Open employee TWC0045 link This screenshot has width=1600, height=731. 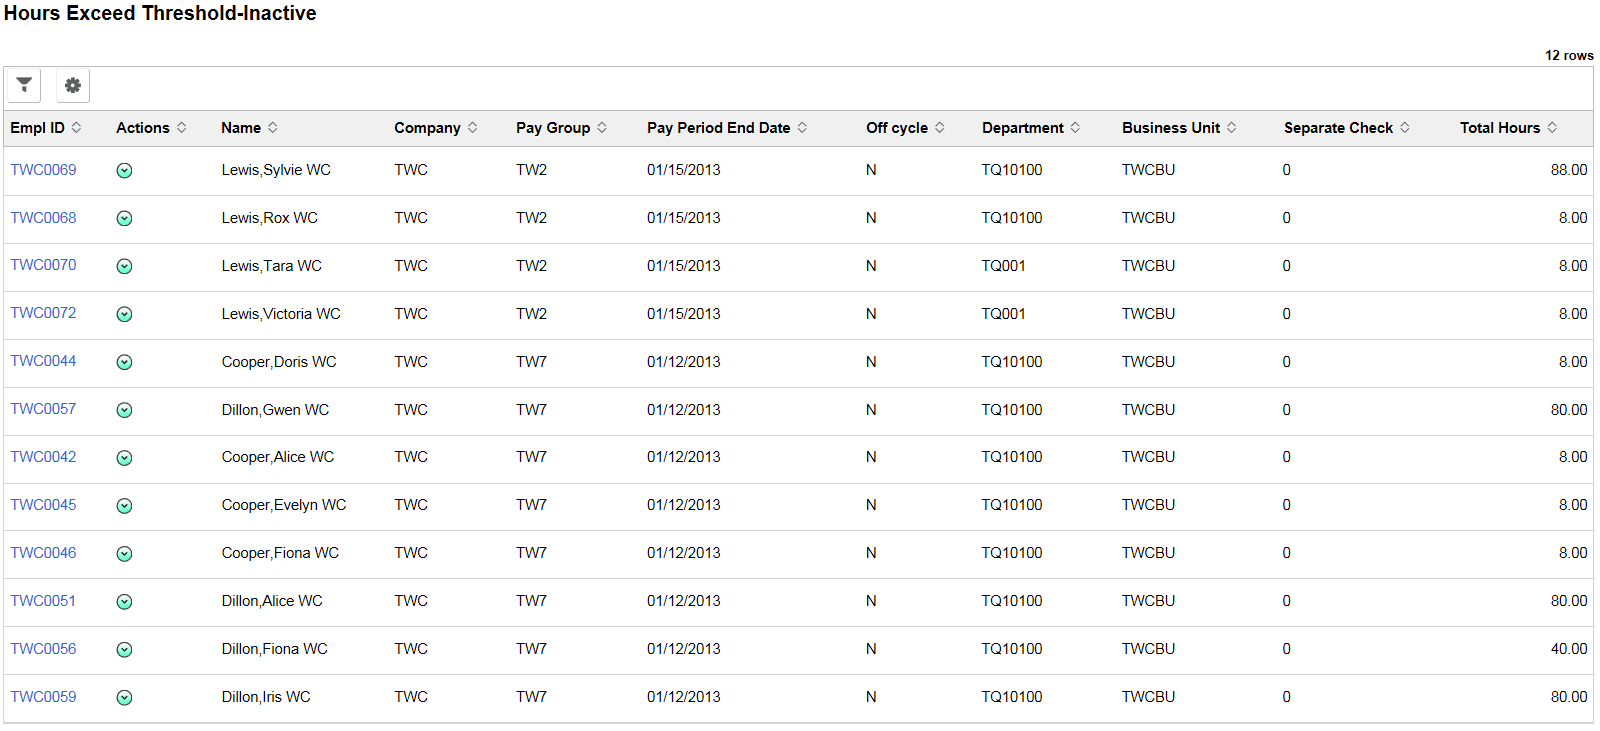click(43, 505)
